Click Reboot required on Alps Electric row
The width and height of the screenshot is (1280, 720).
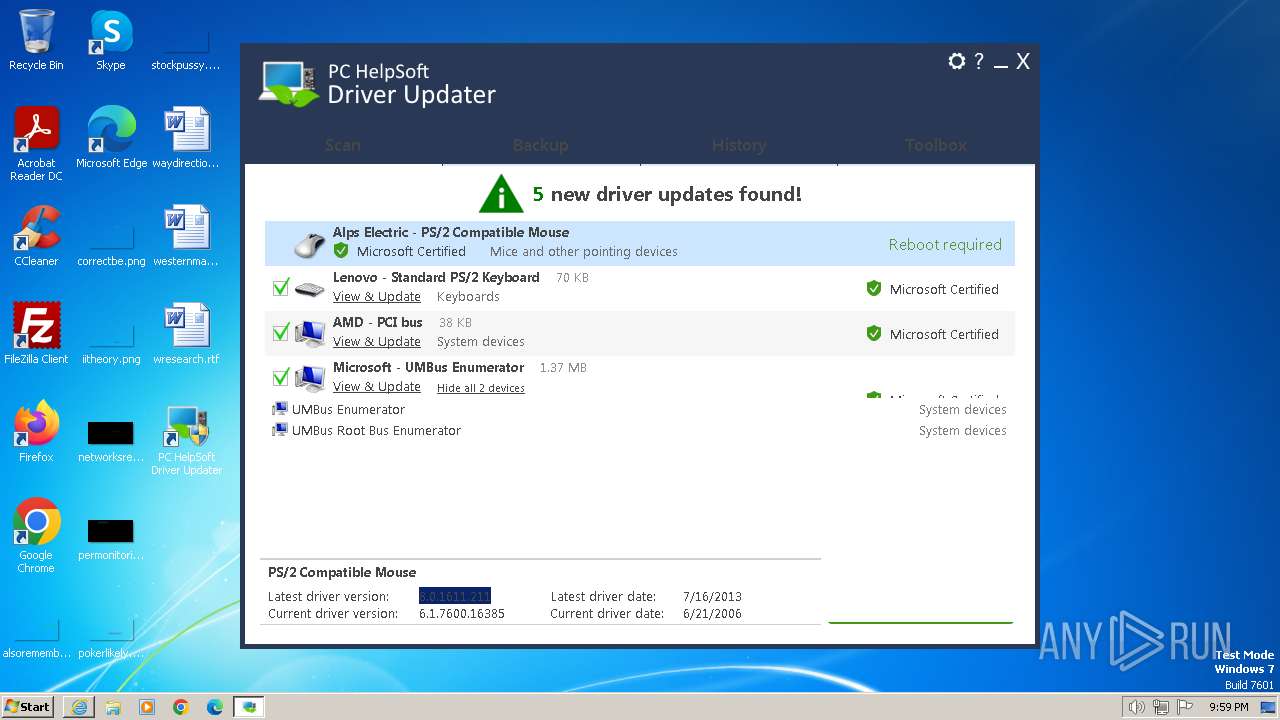coord(945,244)
